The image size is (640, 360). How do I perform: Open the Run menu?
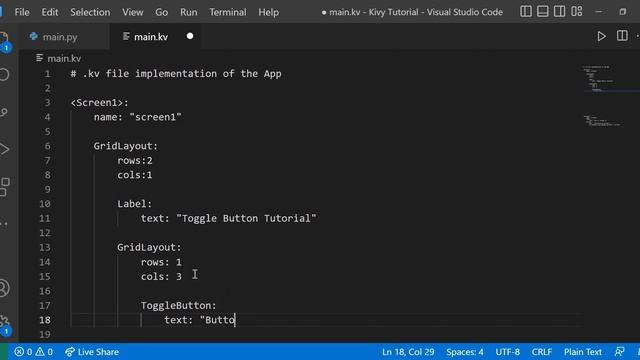[189, 12]
